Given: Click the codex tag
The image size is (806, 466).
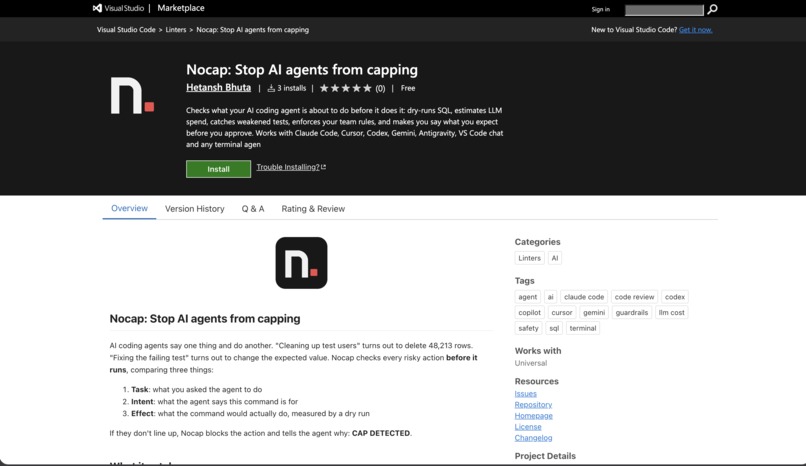Looking at the screenshot, I should 674,297.
